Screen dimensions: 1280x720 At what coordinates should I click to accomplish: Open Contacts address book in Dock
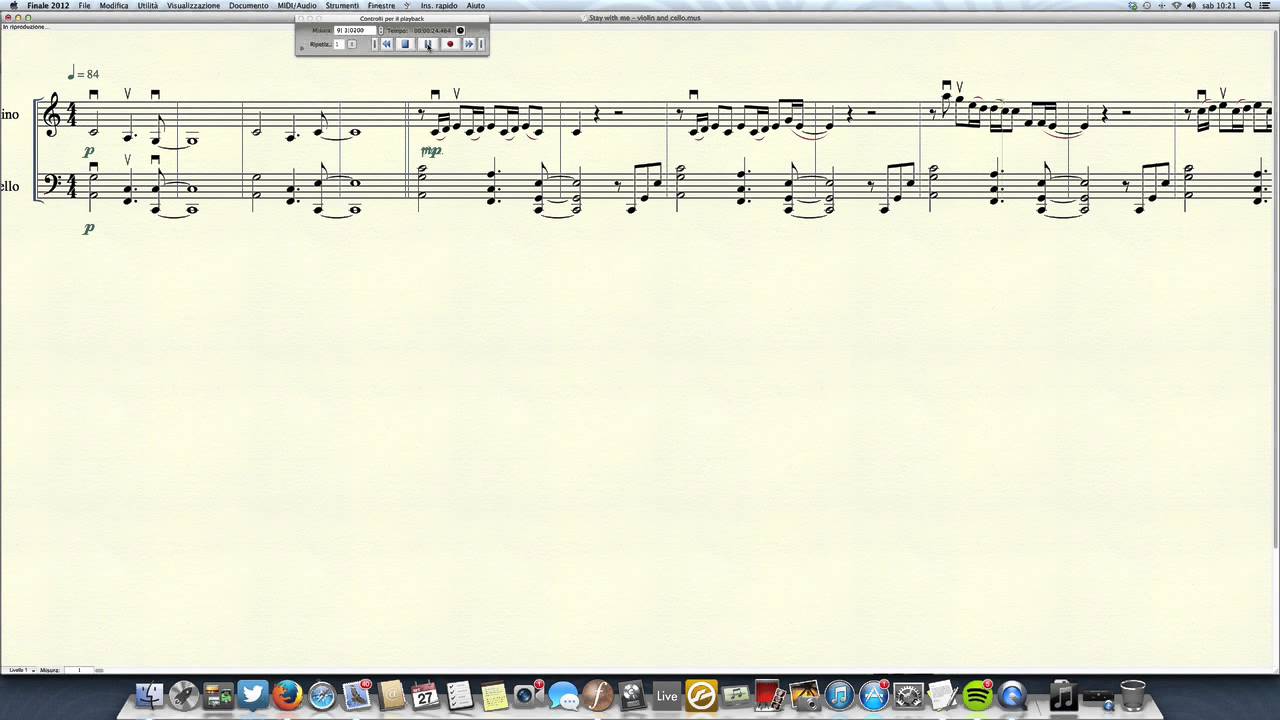(x=391, y=695)
